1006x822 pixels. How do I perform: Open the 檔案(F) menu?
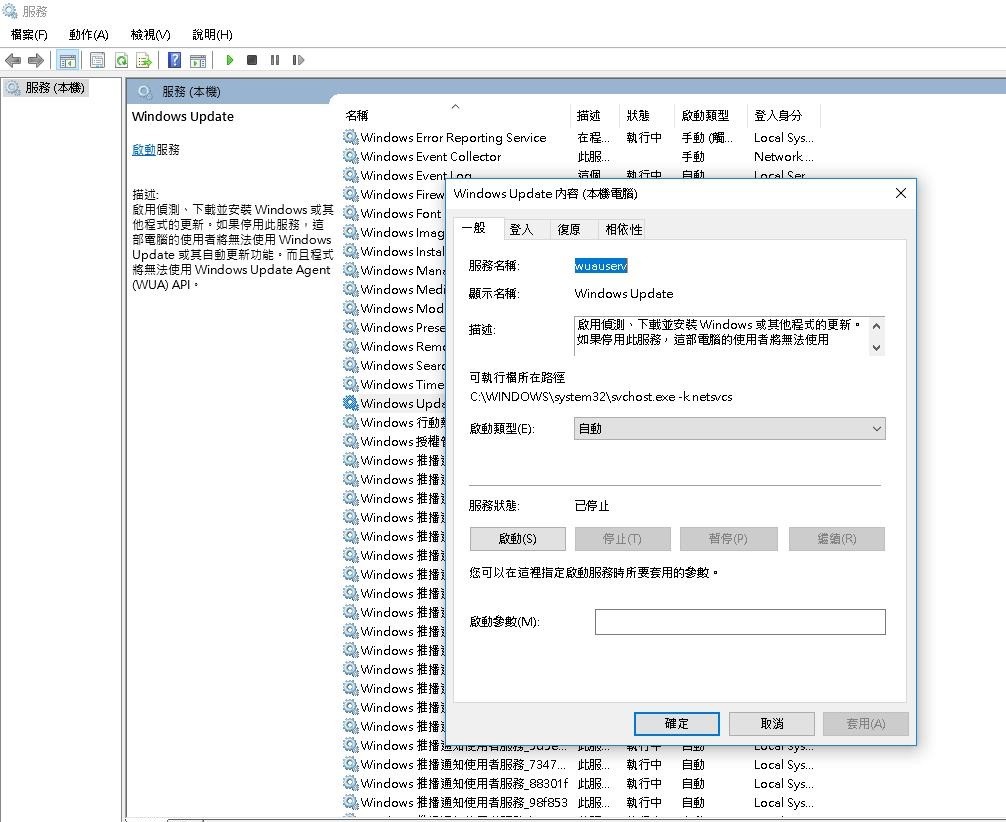(x=30, y=35)
